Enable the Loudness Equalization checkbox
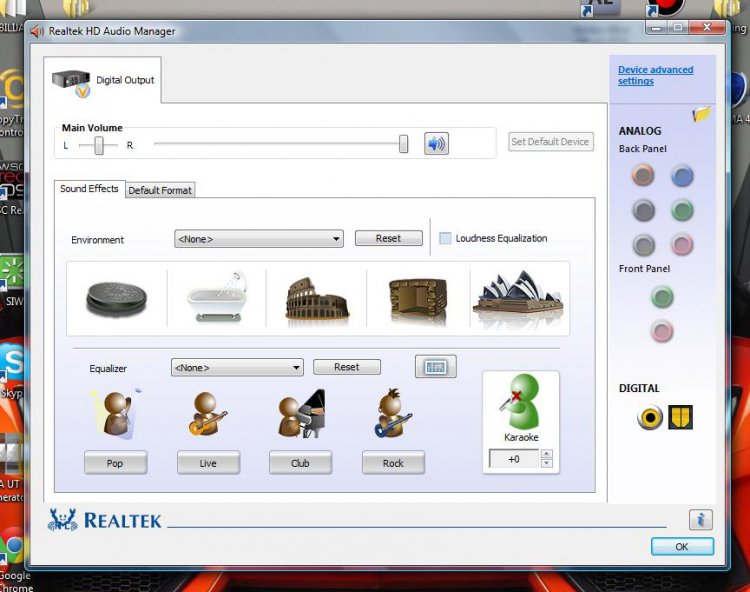The height and width of the screenshot is (592, 750). (445, 238)
